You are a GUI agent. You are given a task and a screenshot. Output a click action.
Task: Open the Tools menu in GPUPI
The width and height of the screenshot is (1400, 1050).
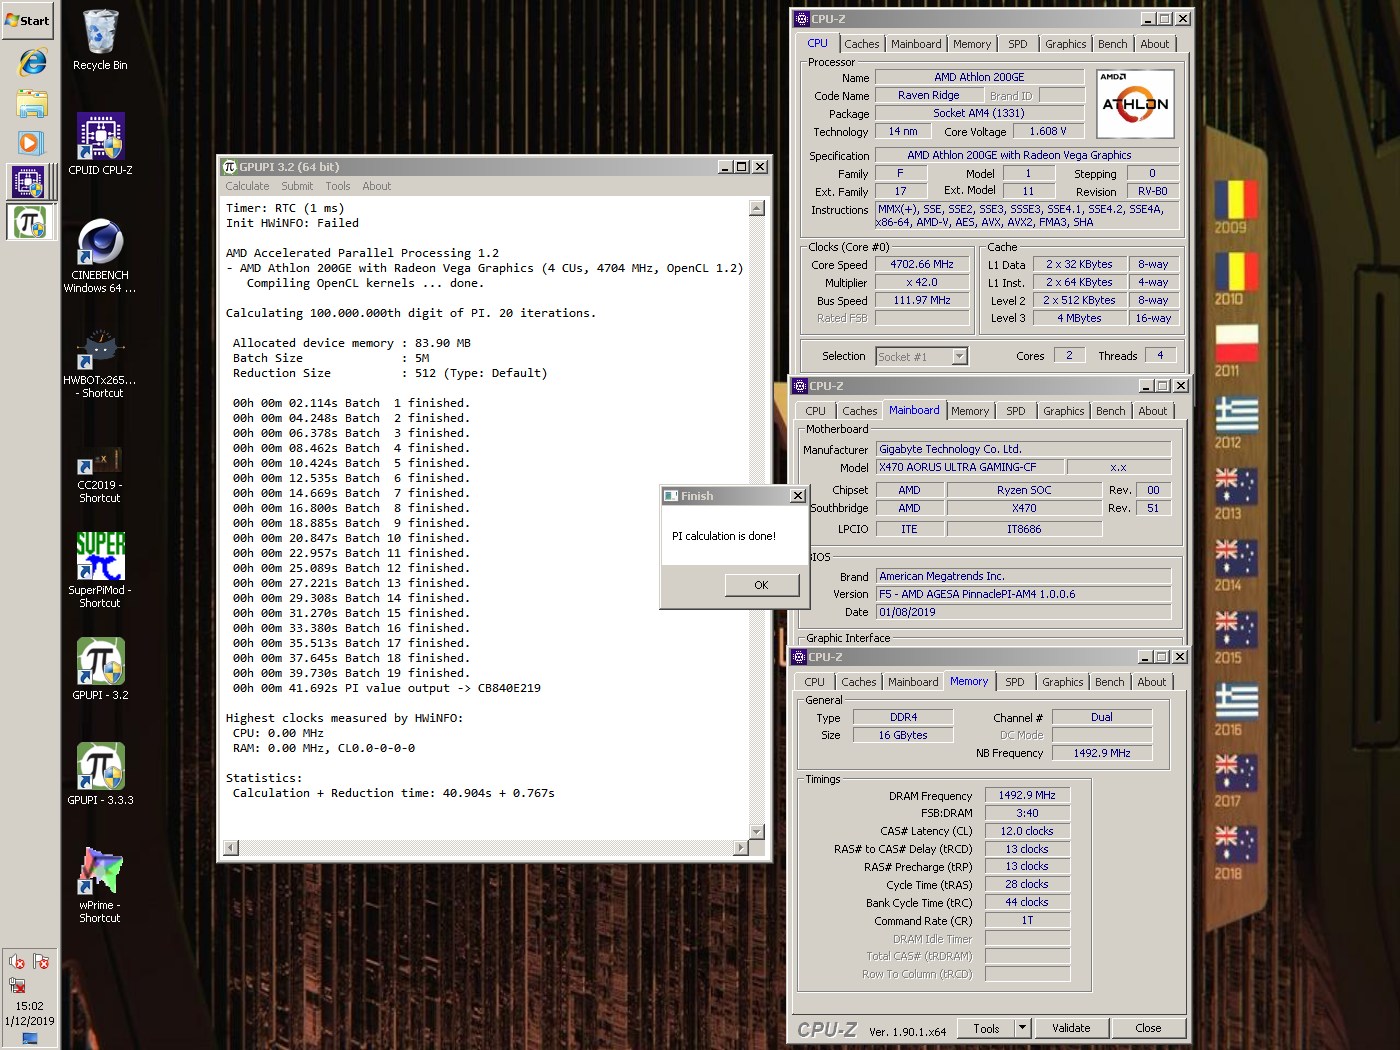(338, 186)
